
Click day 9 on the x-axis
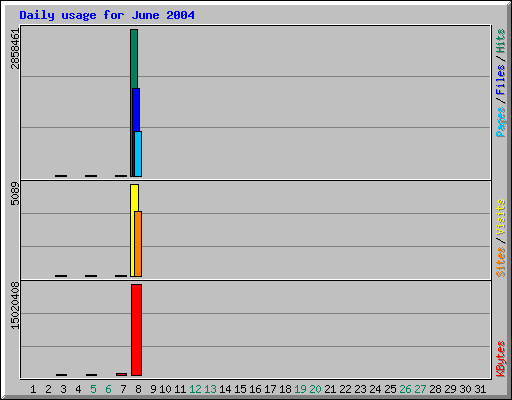point(153,389)
